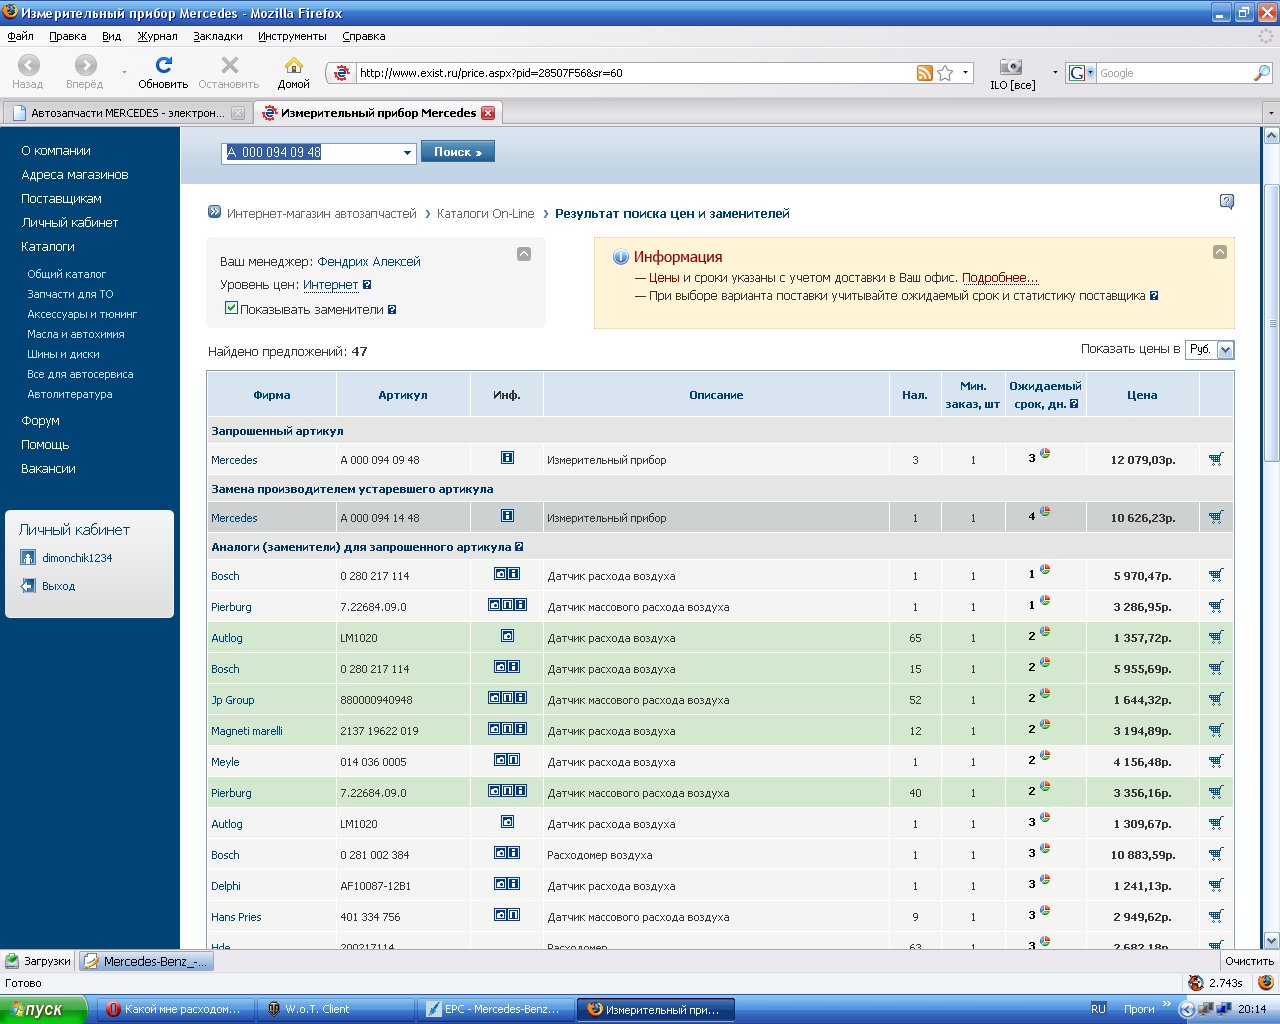Click the magnifier in the Google search box
Image resolution: width=1280 pixels, height=1024 pixels.
point(1262,73)
